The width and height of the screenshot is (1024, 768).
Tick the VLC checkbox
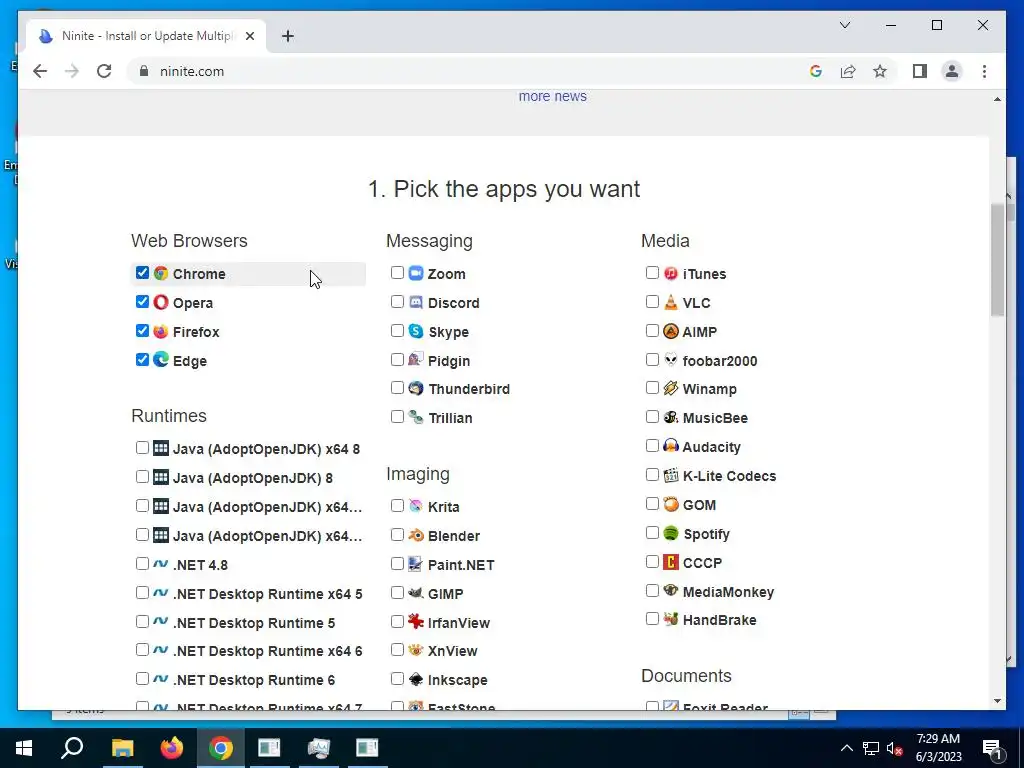pos(652,301)
